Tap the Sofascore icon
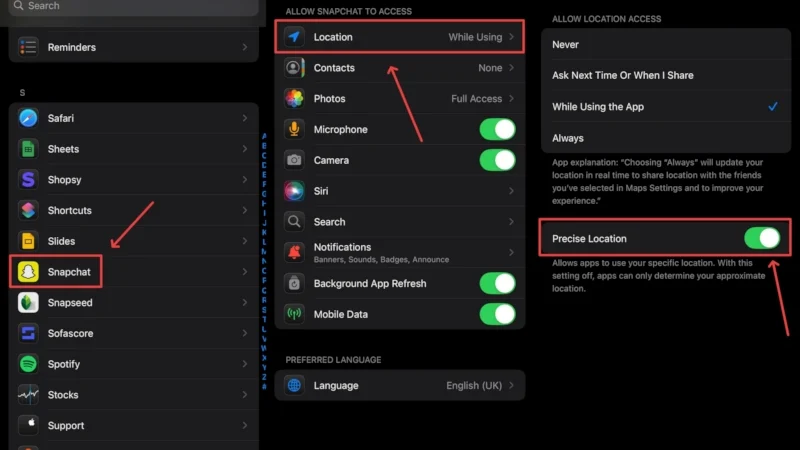 pos(28,333)
